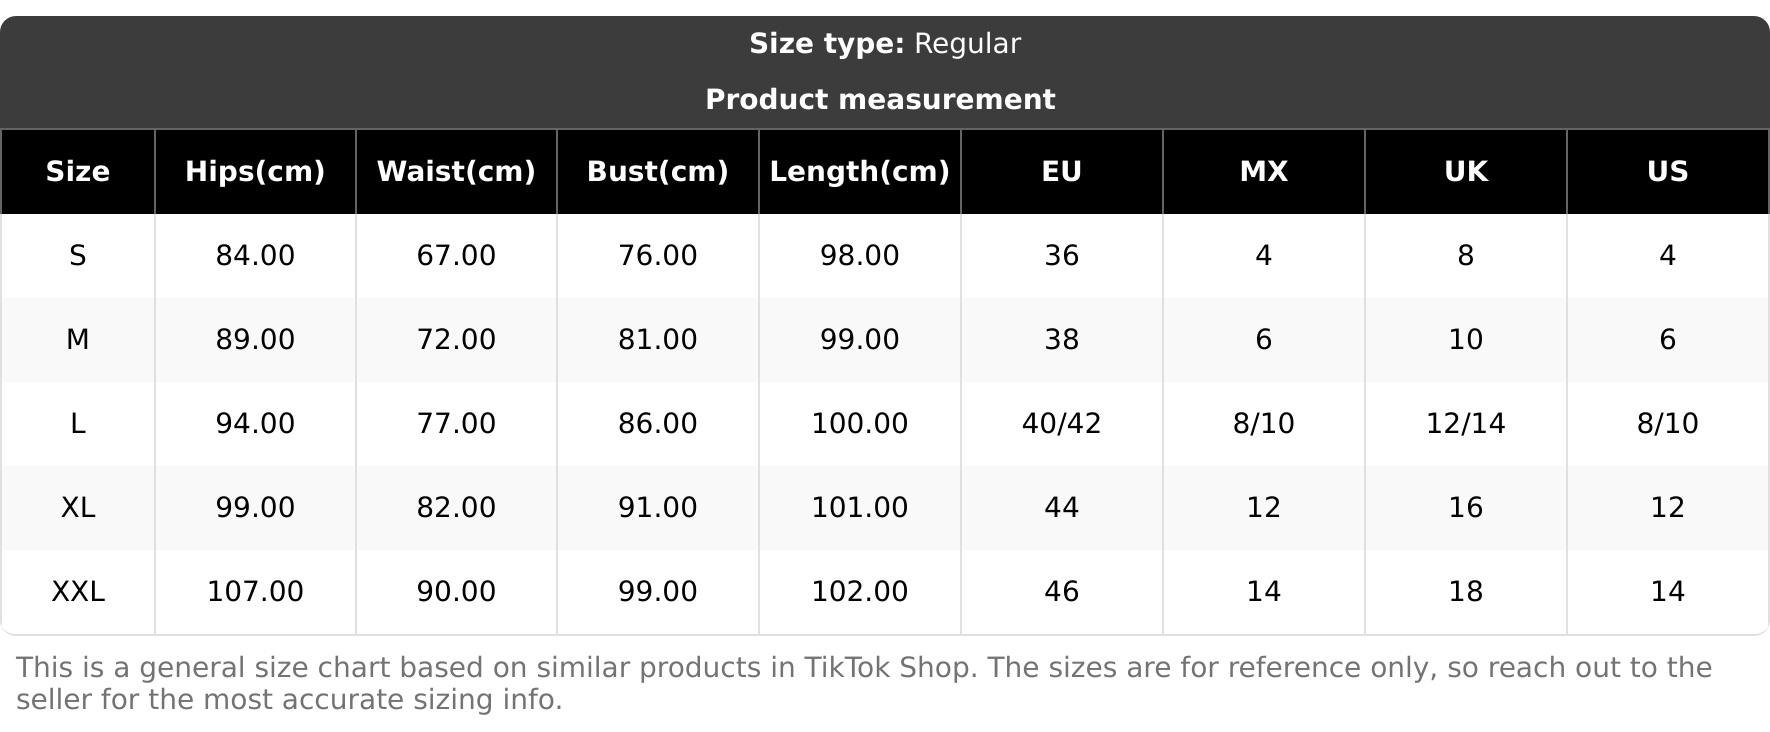The height and width of the screenshot is (732, 1770).
Task: Click the XL size row label
Action: tap(77, 508)
